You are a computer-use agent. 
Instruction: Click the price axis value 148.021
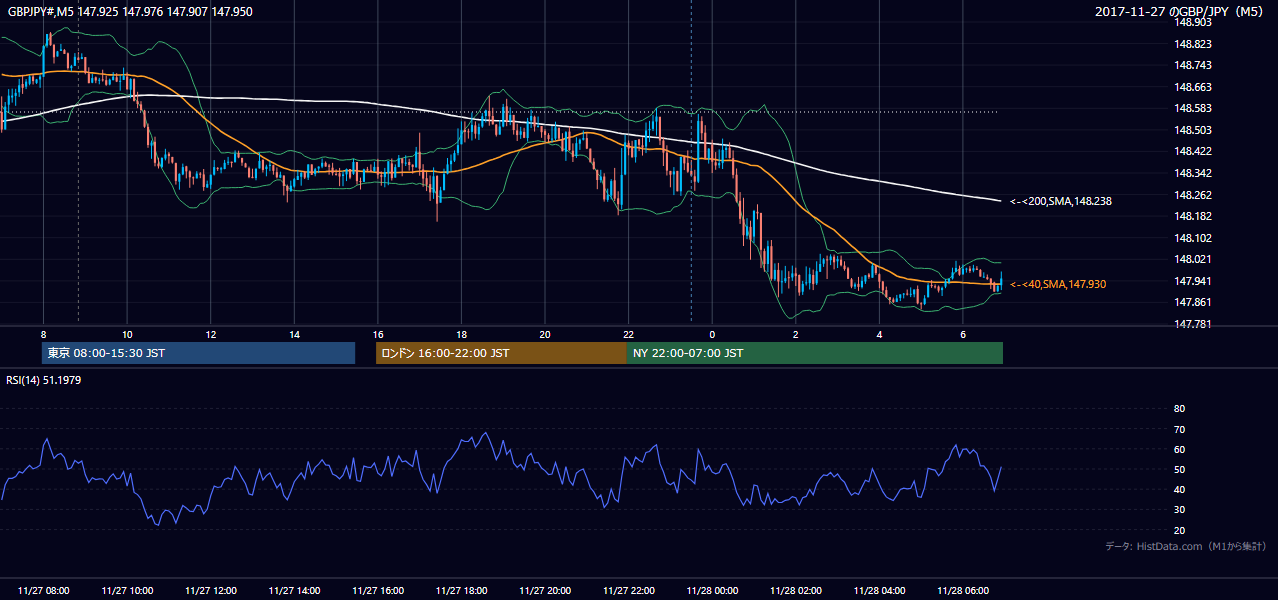pyautogui.click(x=1191, y=259)
